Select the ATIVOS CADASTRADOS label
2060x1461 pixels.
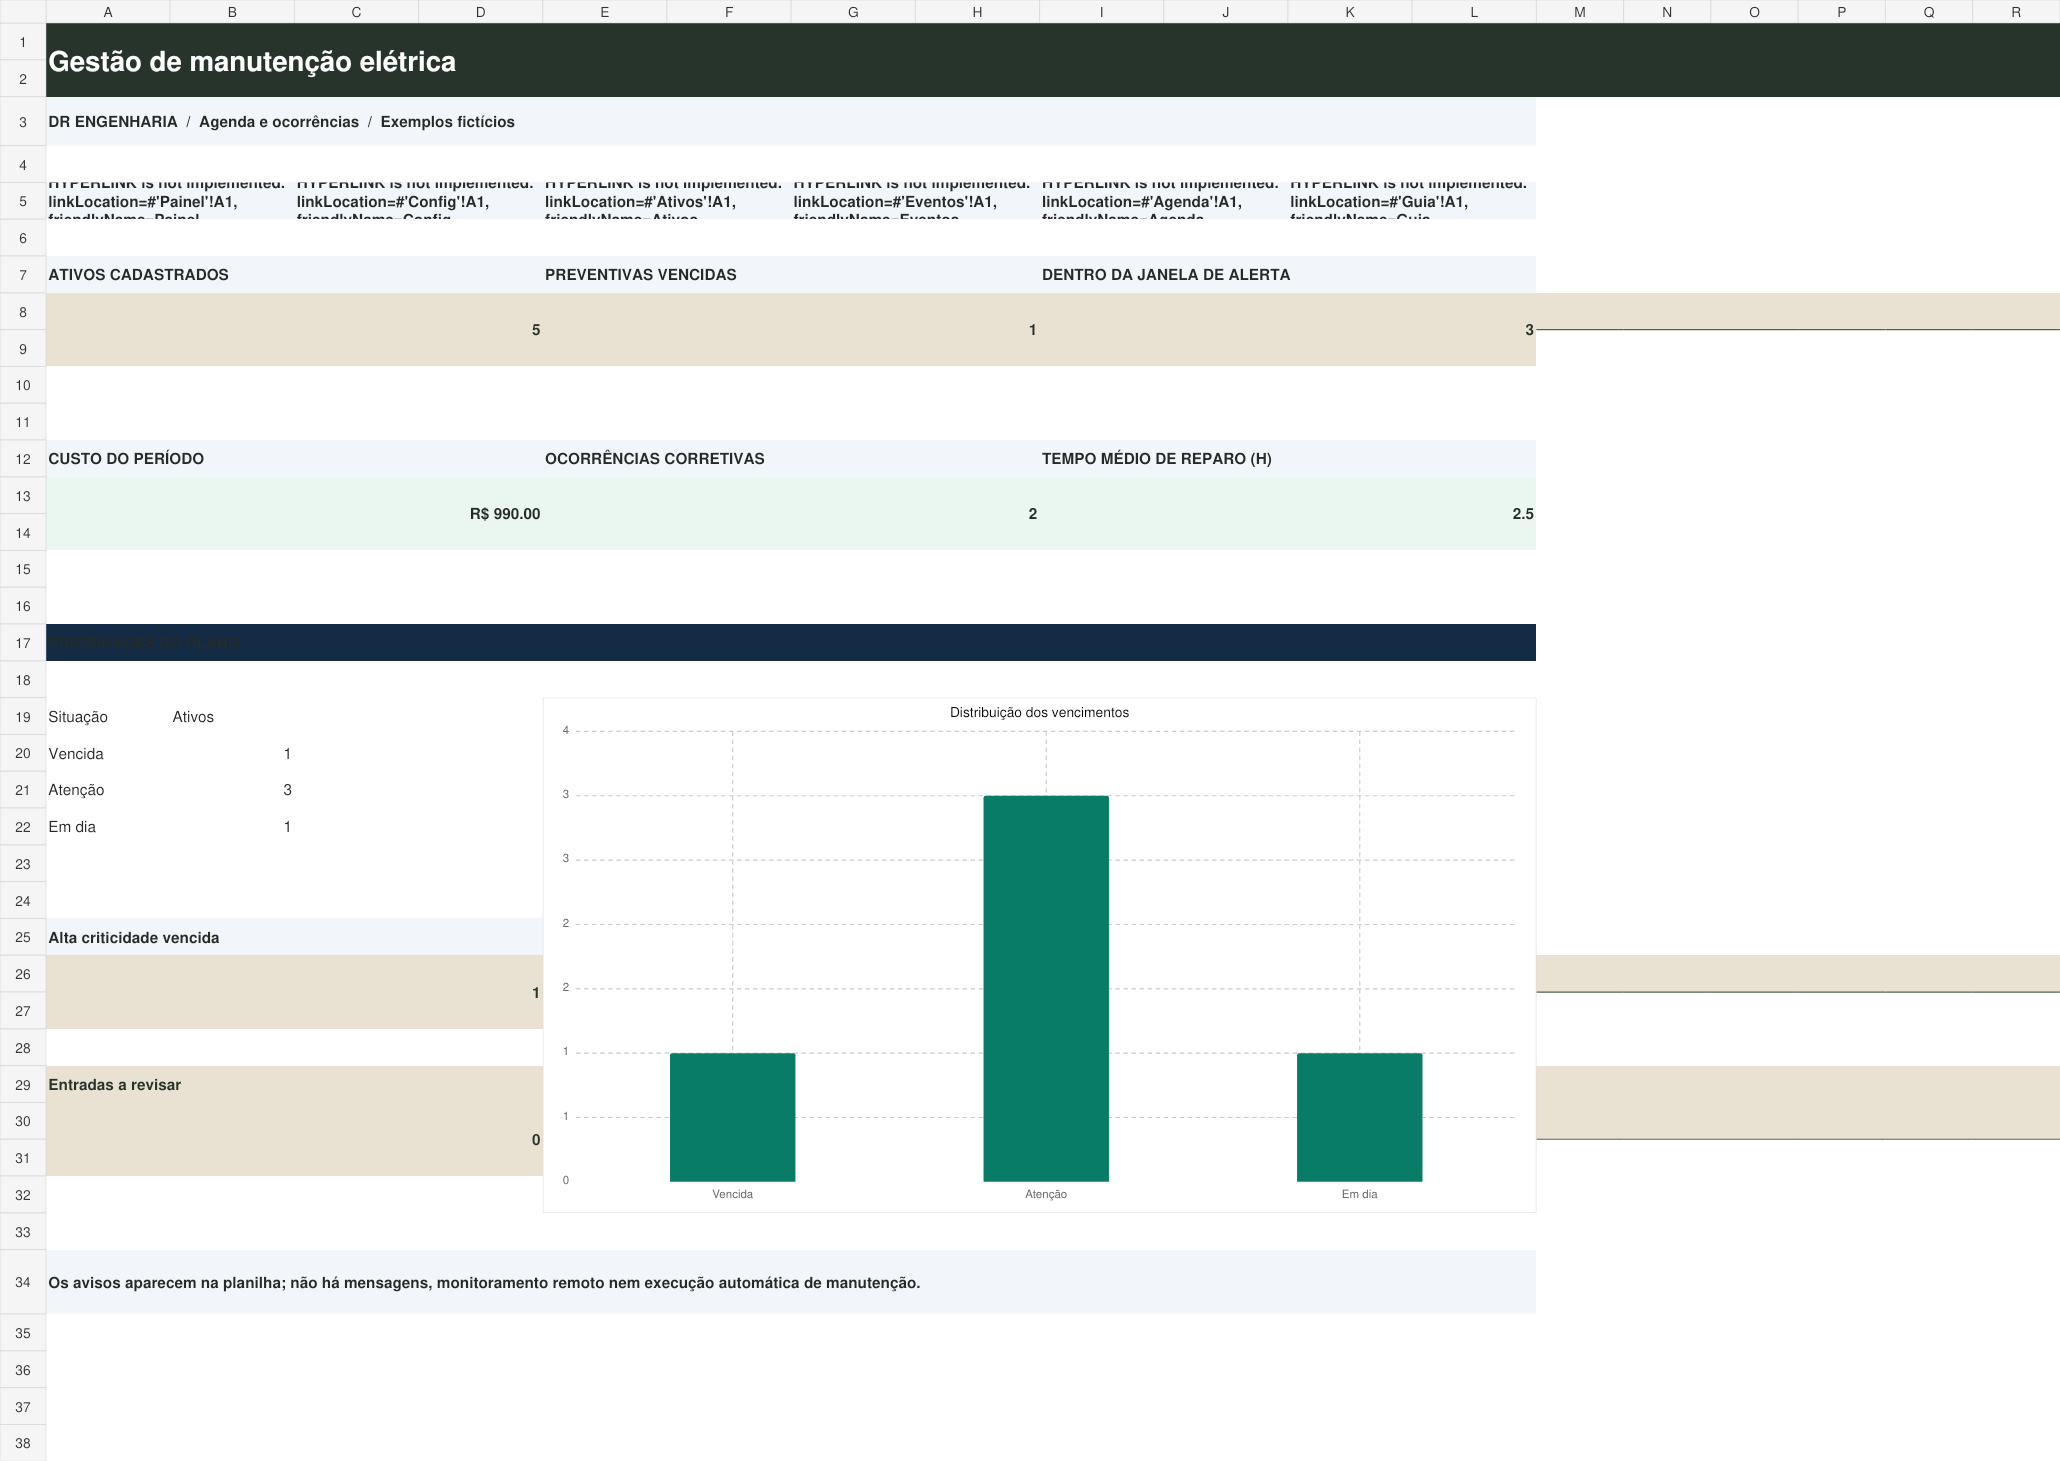(138, 275)
